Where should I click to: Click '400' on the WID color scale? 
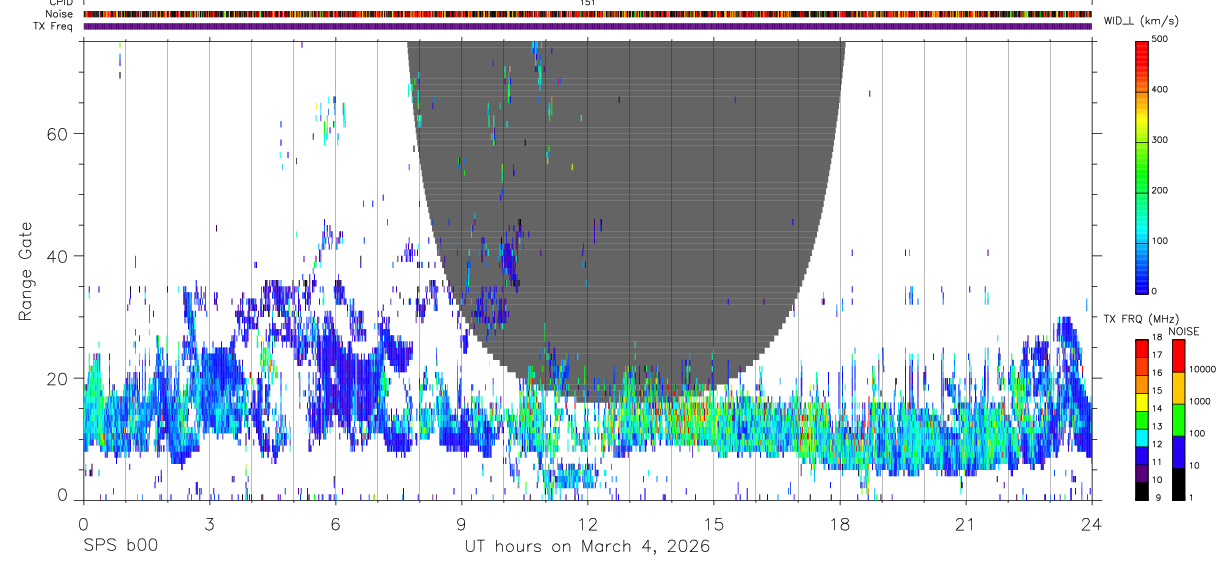1160,89
